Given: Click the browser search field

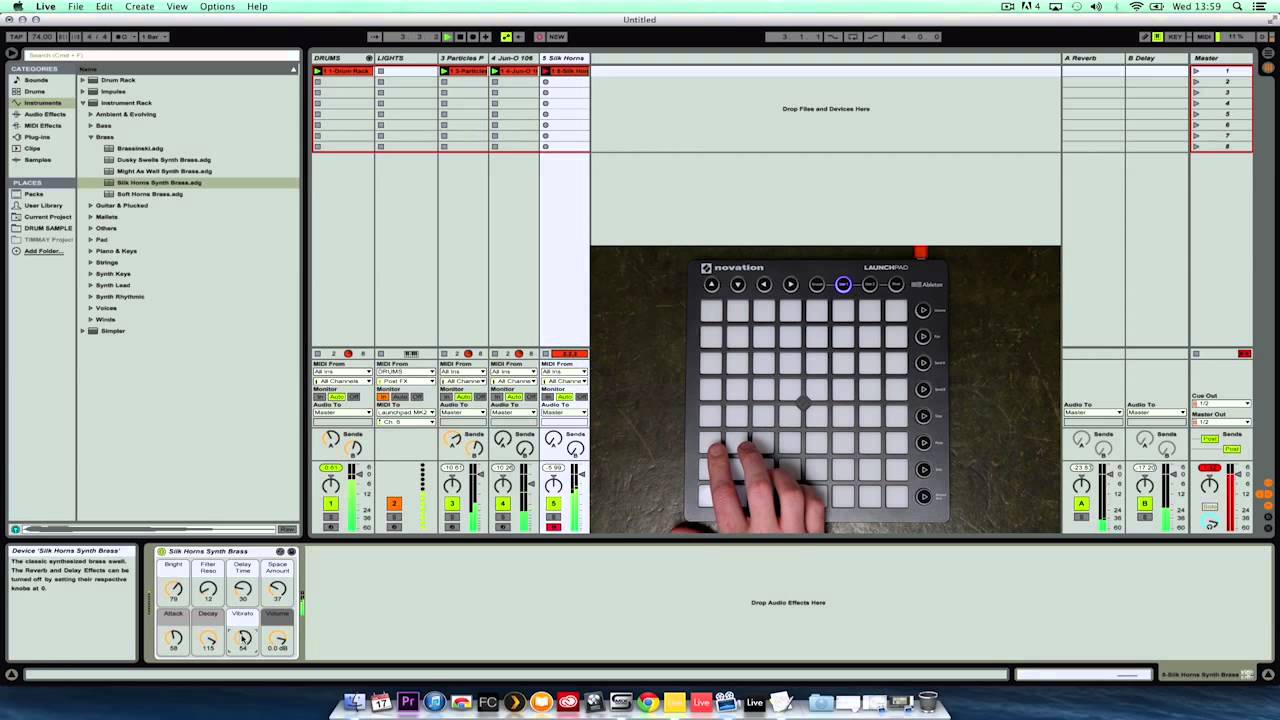Looking at the screenshot, I should coord(160,55).
